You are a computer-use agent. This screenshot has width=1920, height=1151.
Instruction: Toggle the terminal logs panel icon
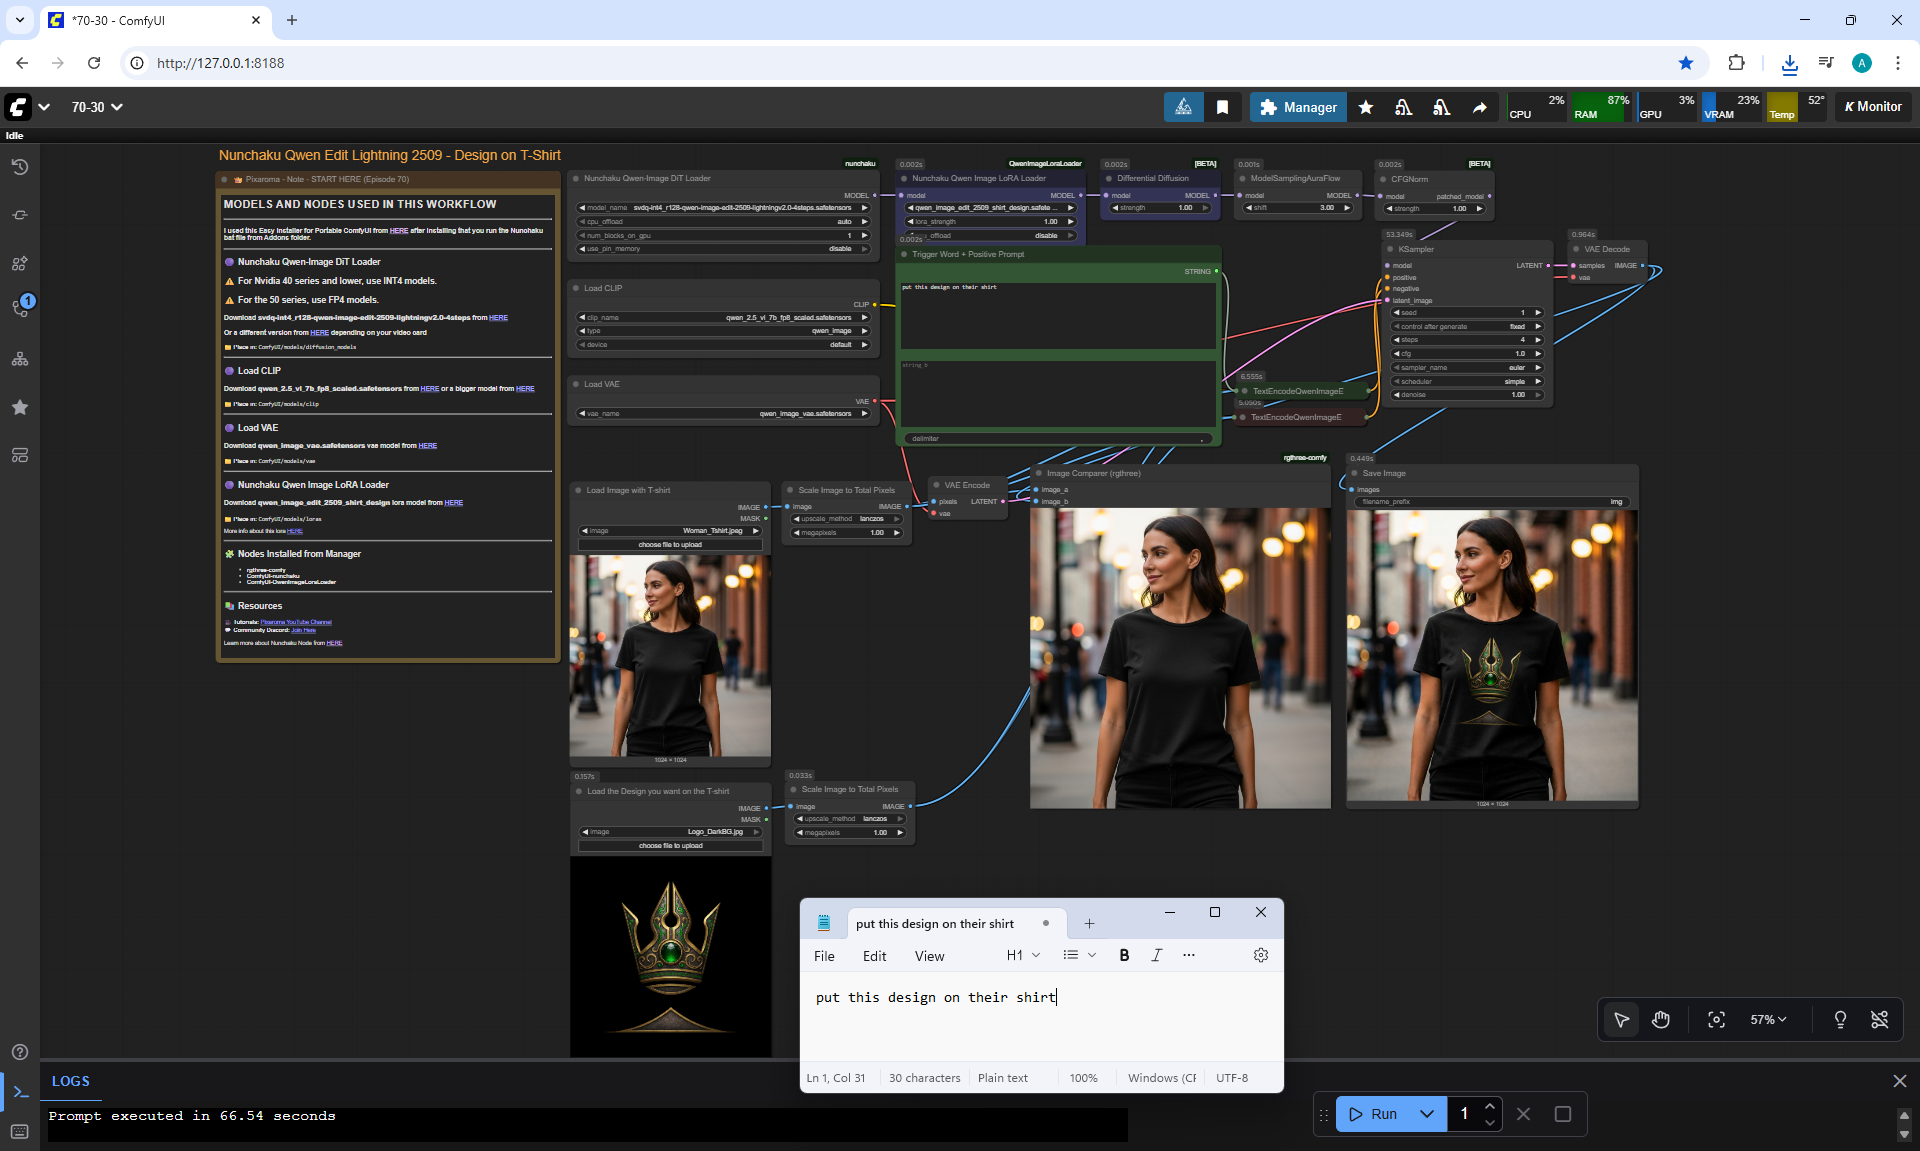coord(20,1092)
